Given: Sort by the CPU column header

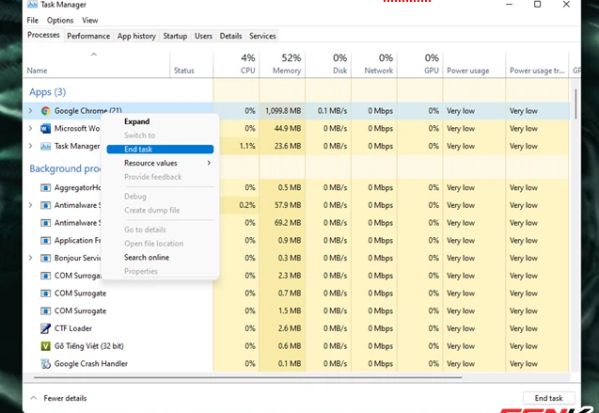Looking at the screenshot, I should pyautogui.click(x=236, y=64).
